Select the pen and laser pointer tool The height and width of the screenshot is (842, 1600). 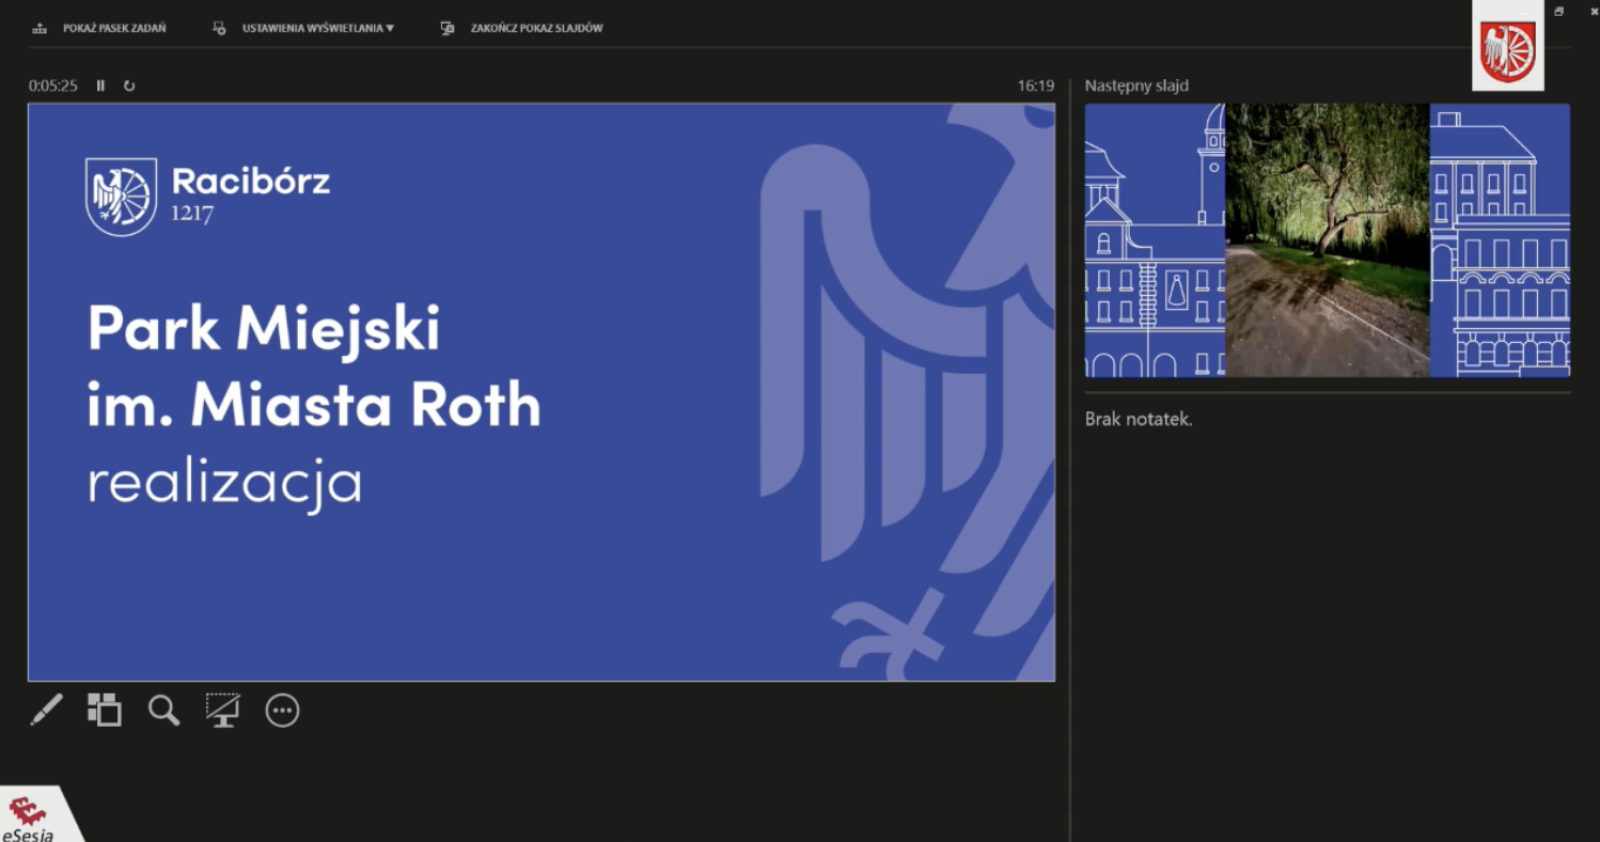(46, 710)
